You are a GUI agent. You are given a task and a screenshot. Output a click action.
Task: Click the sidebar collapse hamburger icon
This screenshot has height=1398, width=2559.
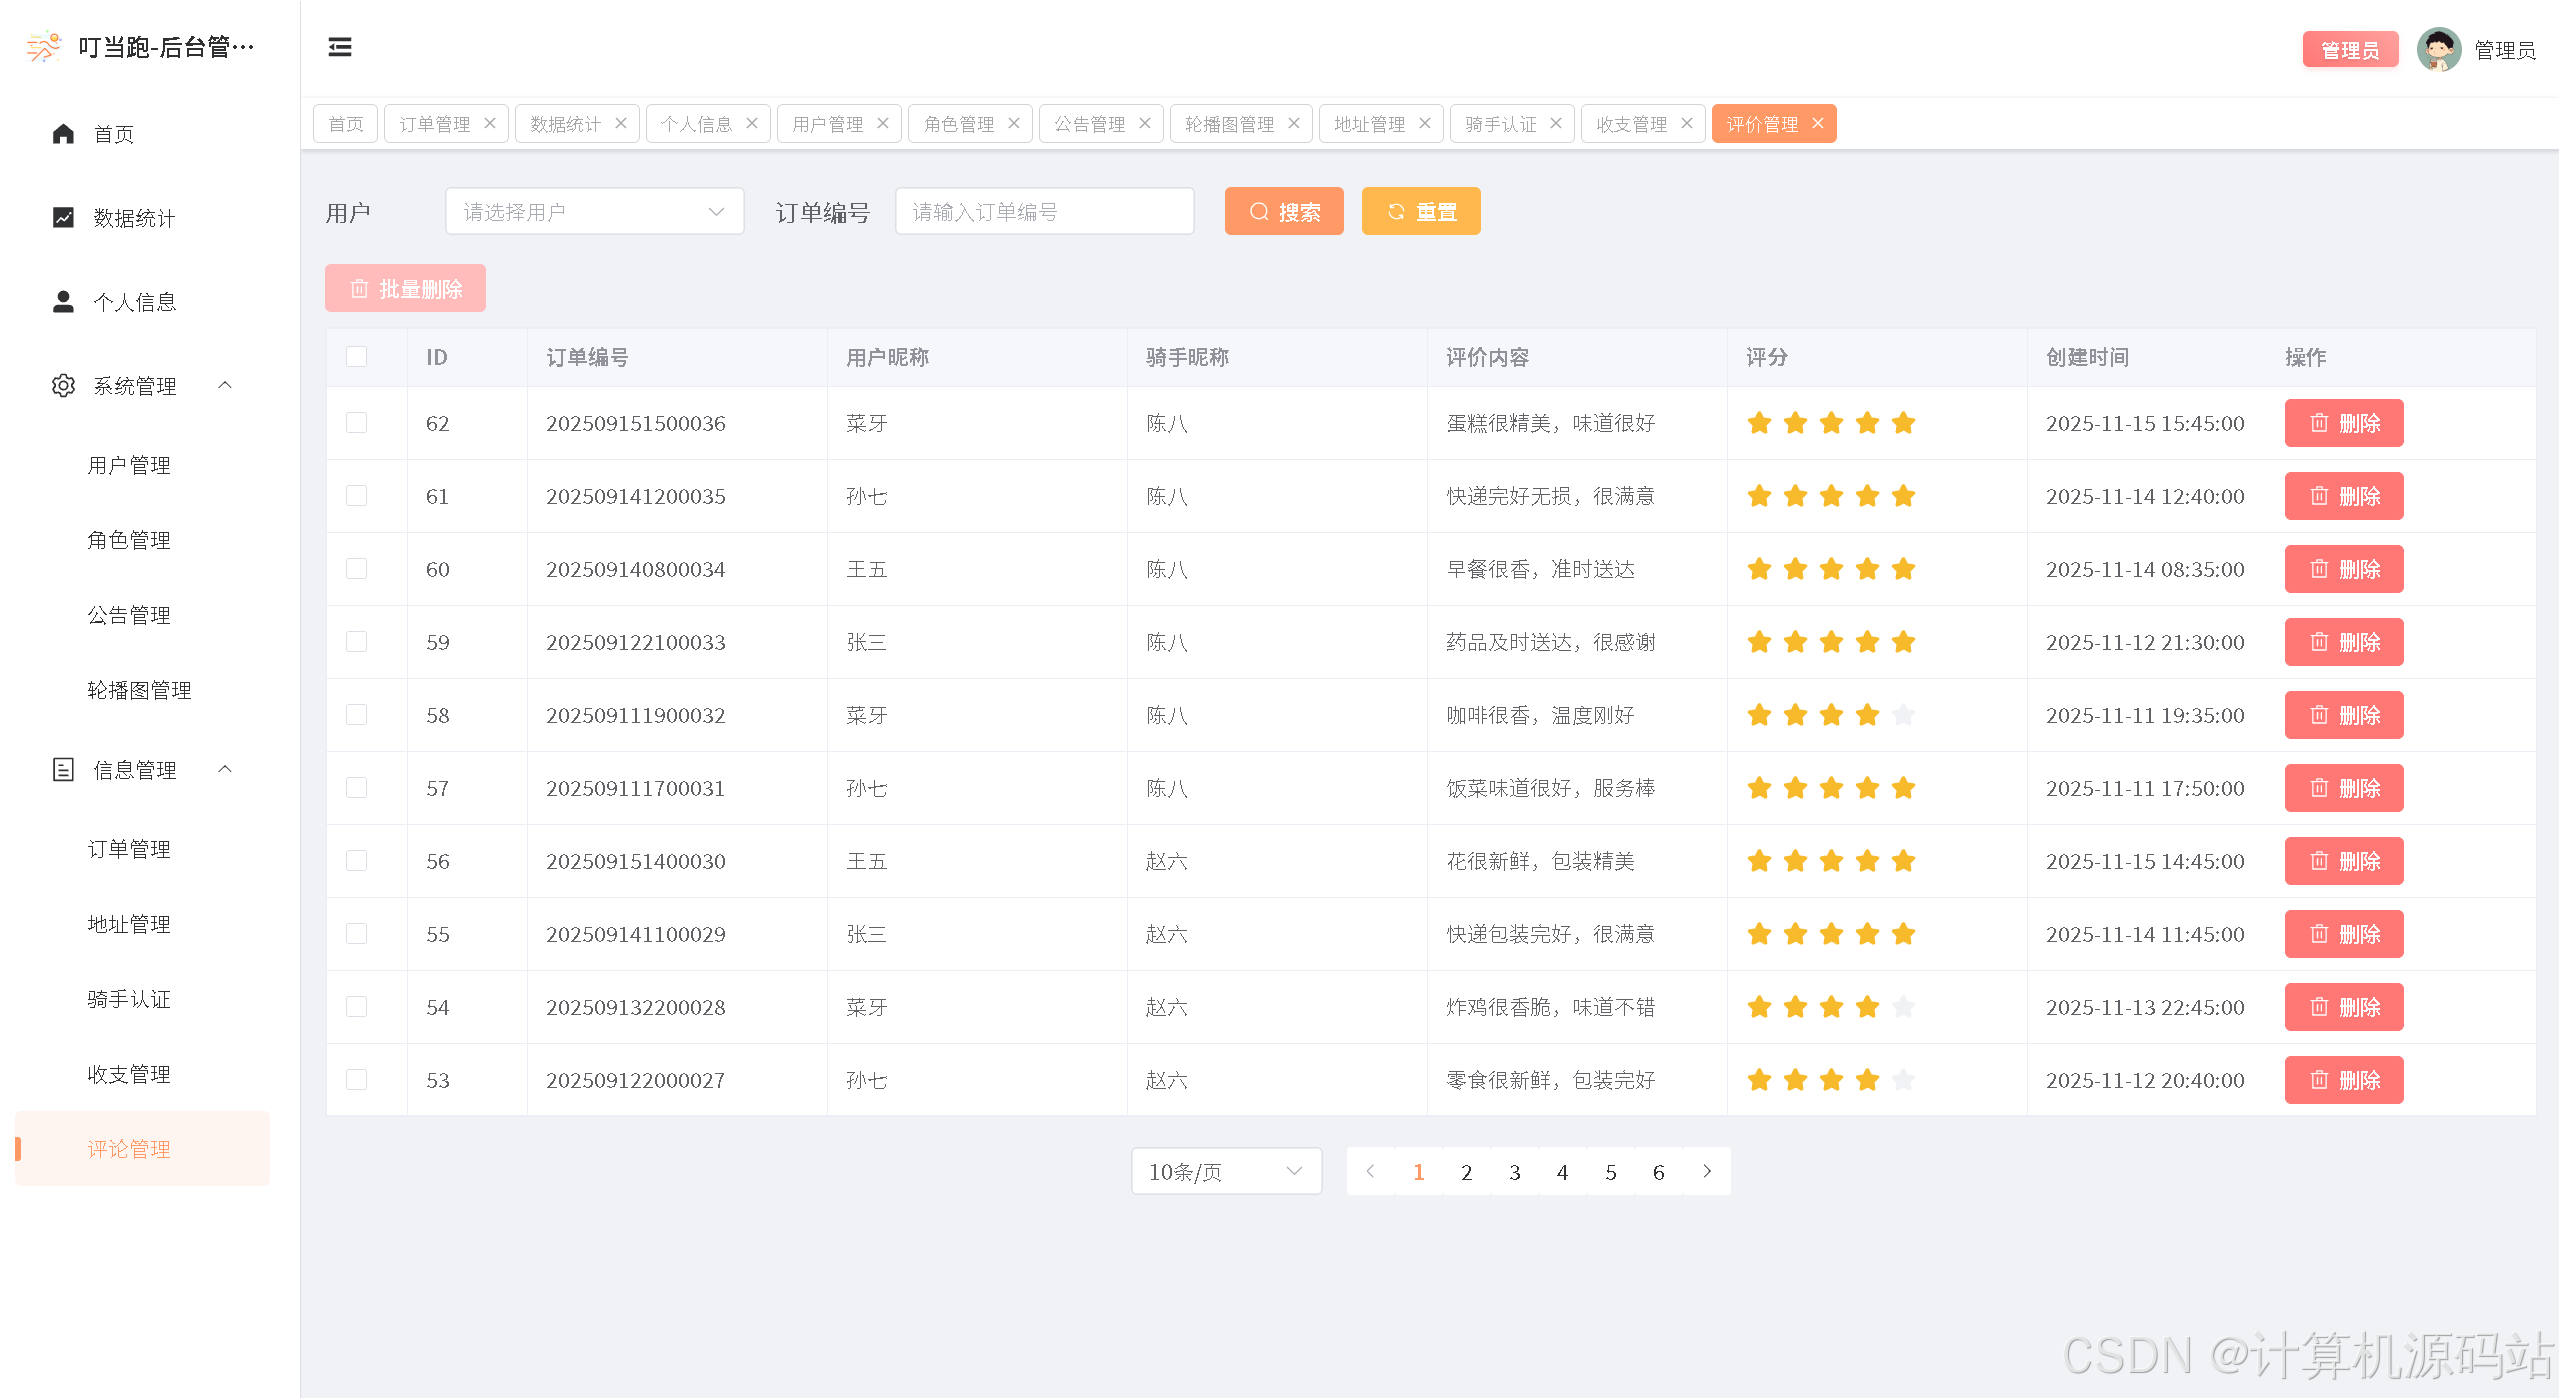[x=340, y=47]
